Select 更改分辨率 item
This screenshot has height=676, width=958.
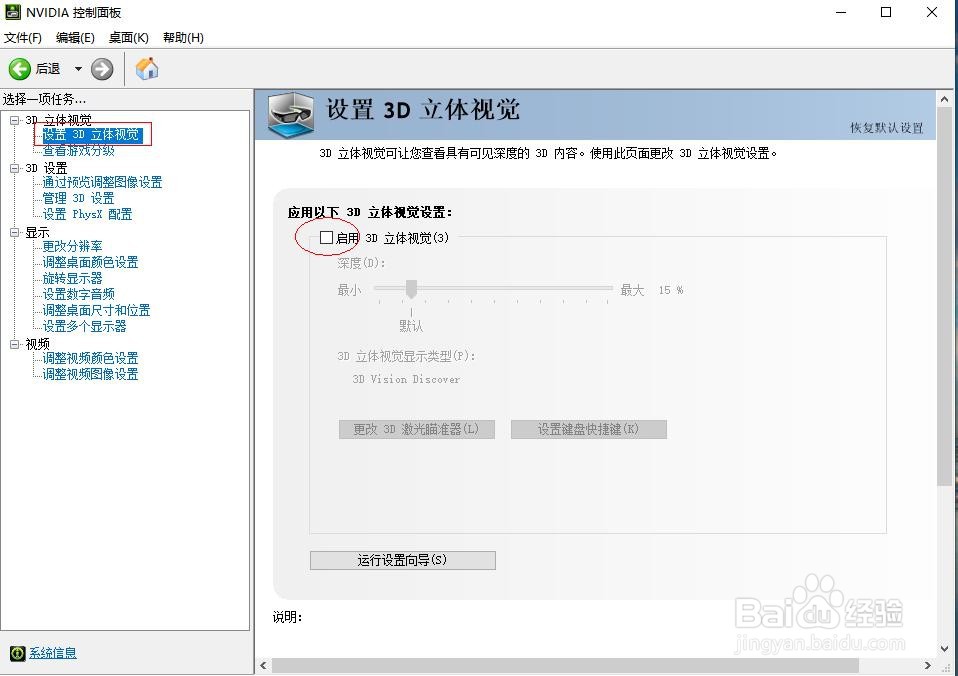[72, 246]
